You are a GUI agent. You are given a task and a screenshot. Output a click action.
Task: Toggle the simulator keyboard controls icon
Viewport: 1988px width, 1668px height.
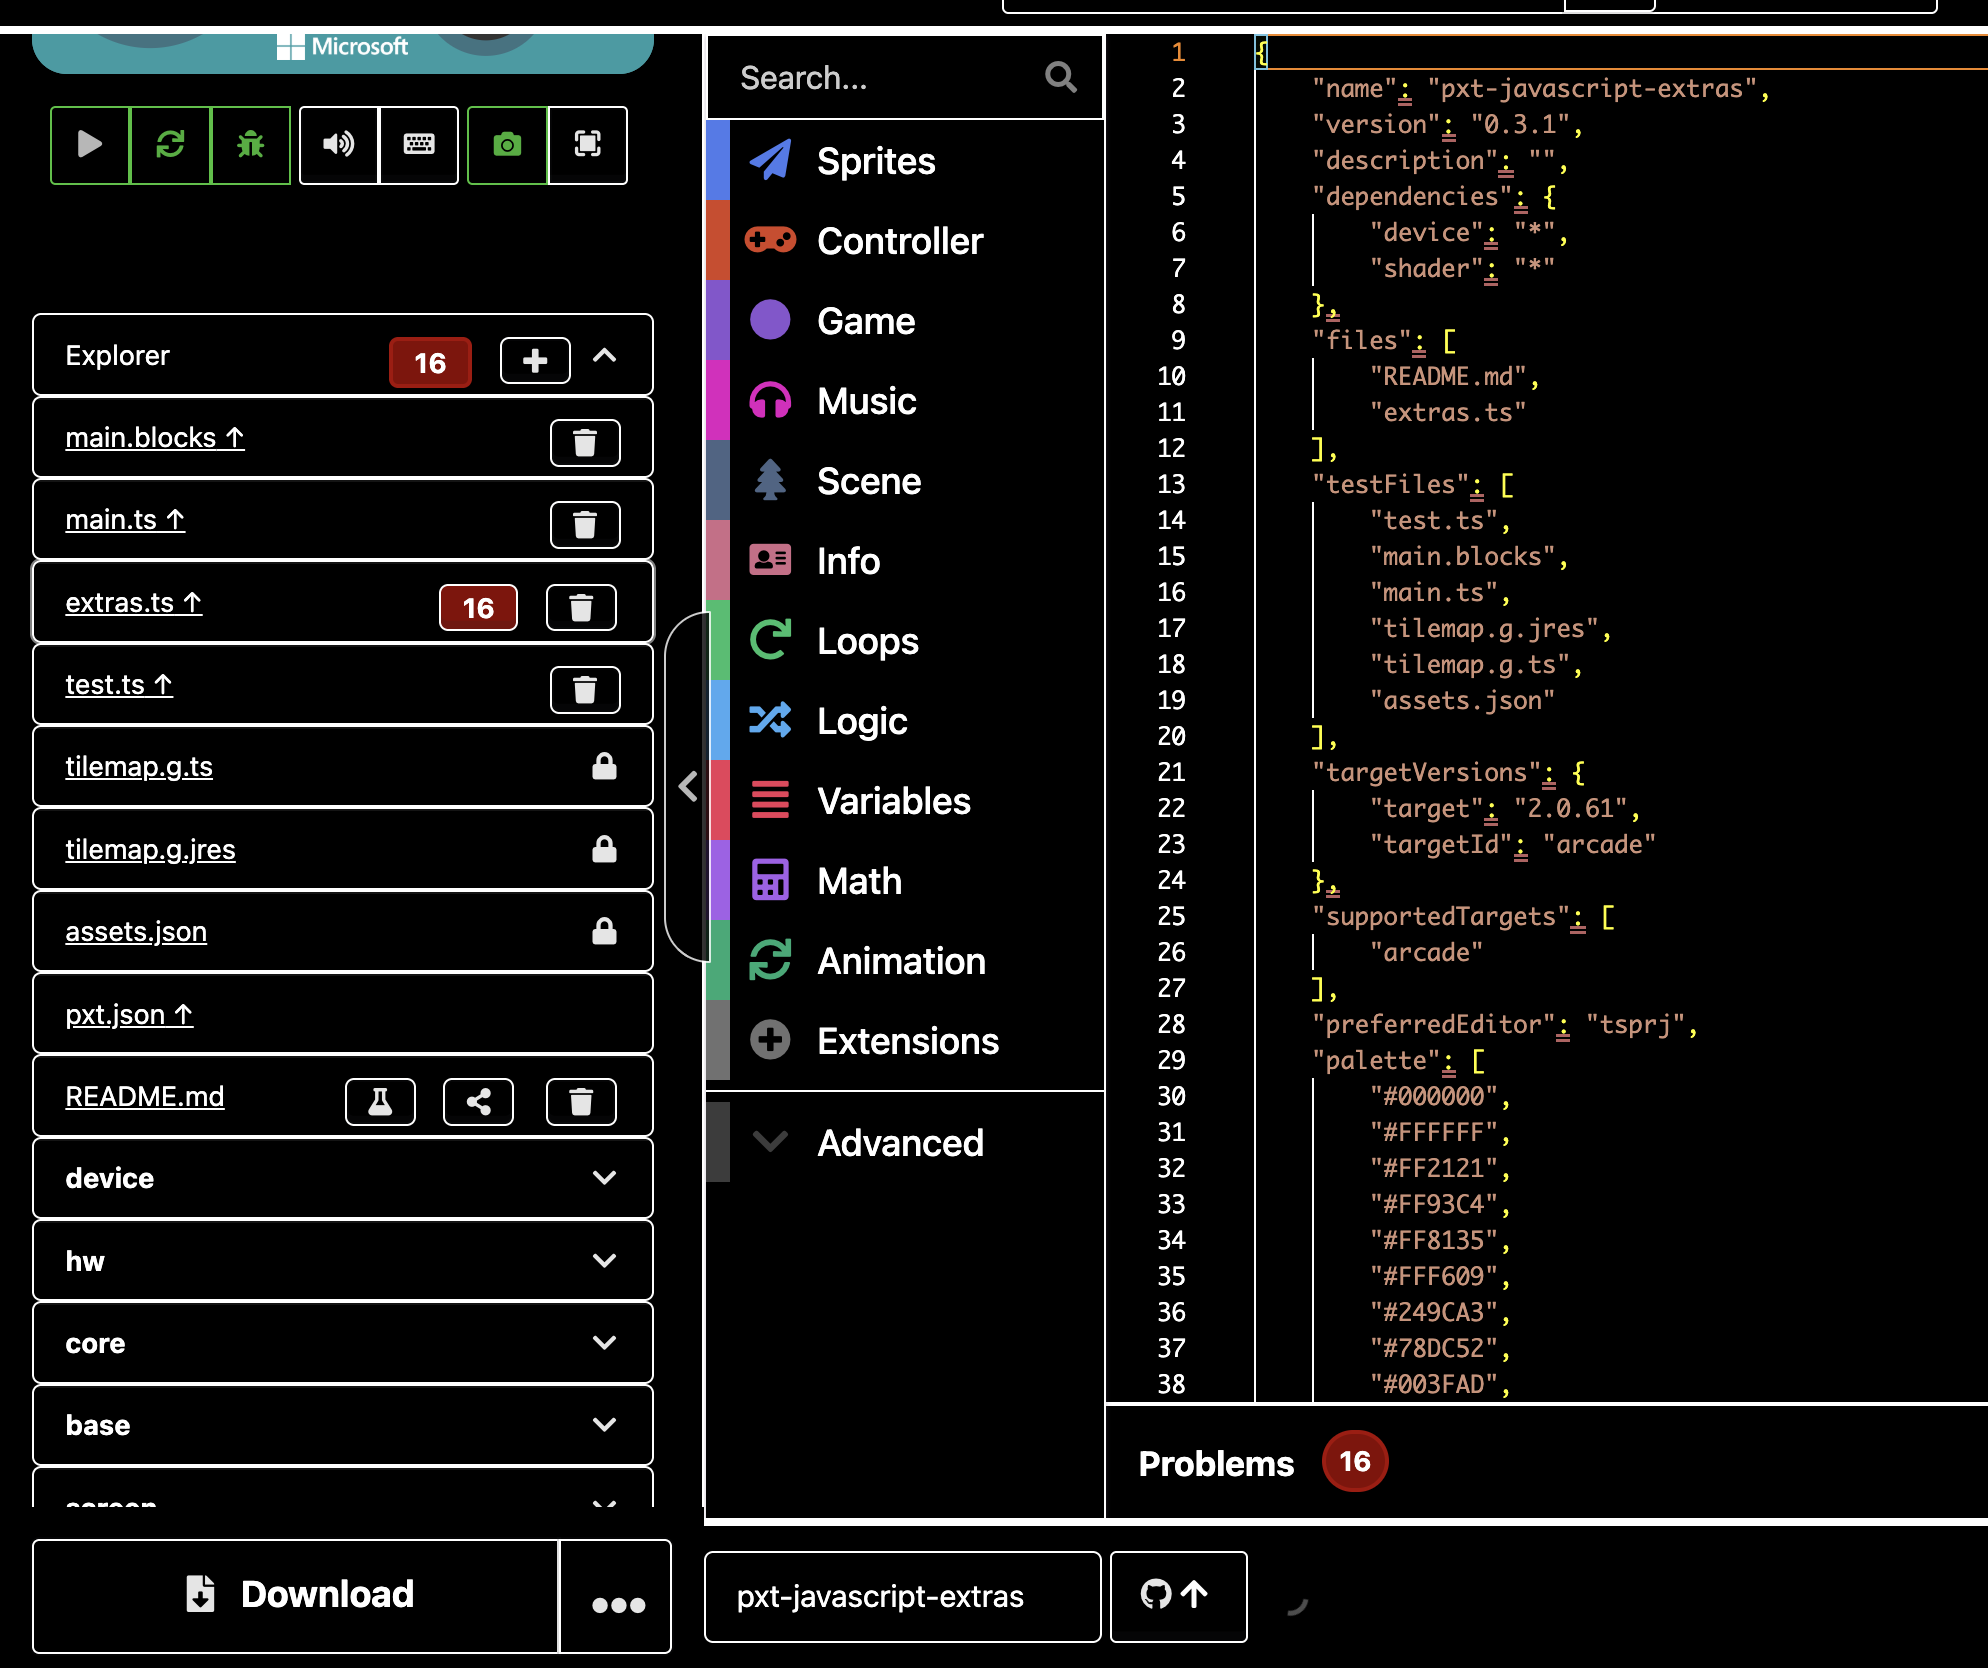[x=418, y=145]
